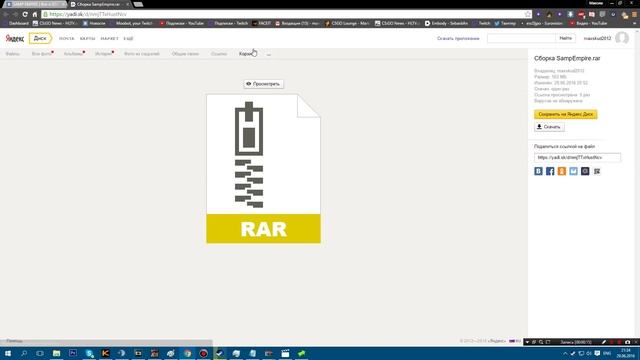Show hidden system tray icons
The height and width of the screenshot is (360, 640).
pyautogui.click(x=565, y=353)
